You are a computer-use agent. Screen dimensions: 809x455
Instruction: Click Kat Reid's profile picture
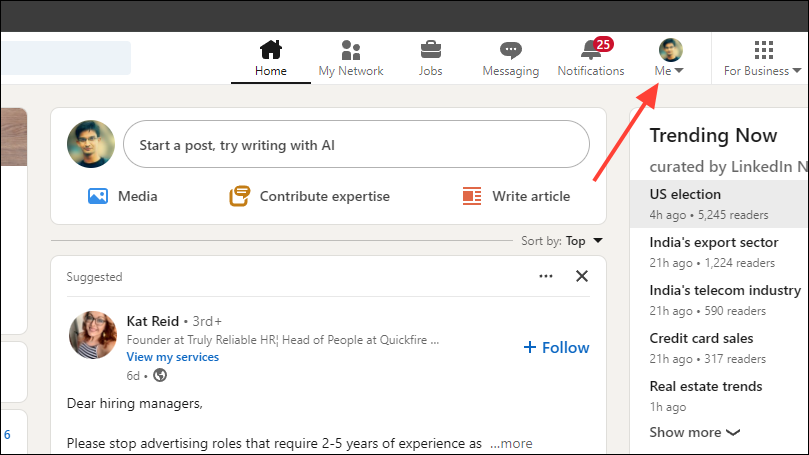pyautogui.click(x=93, y=335)
